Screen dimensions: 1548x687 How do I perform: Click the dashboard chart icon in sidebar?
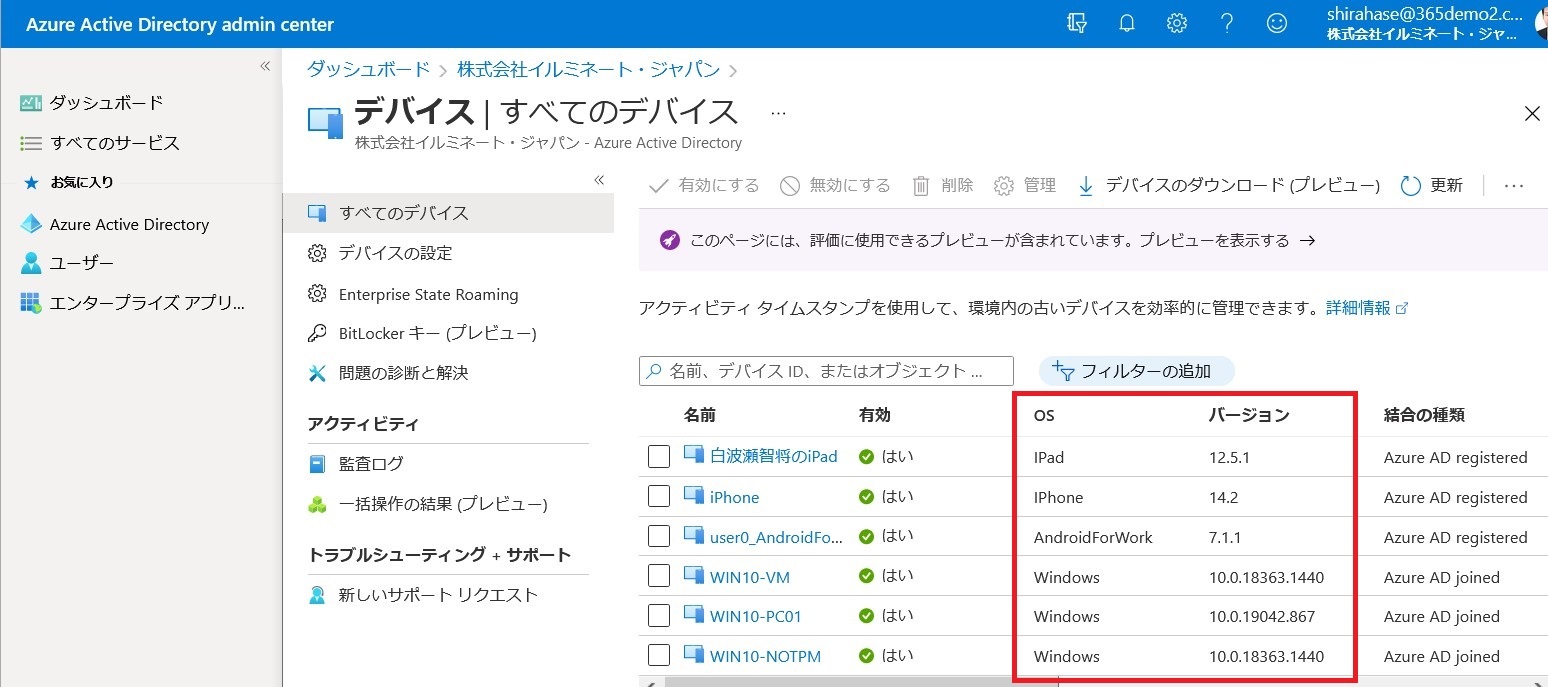[x=31, y=103]
